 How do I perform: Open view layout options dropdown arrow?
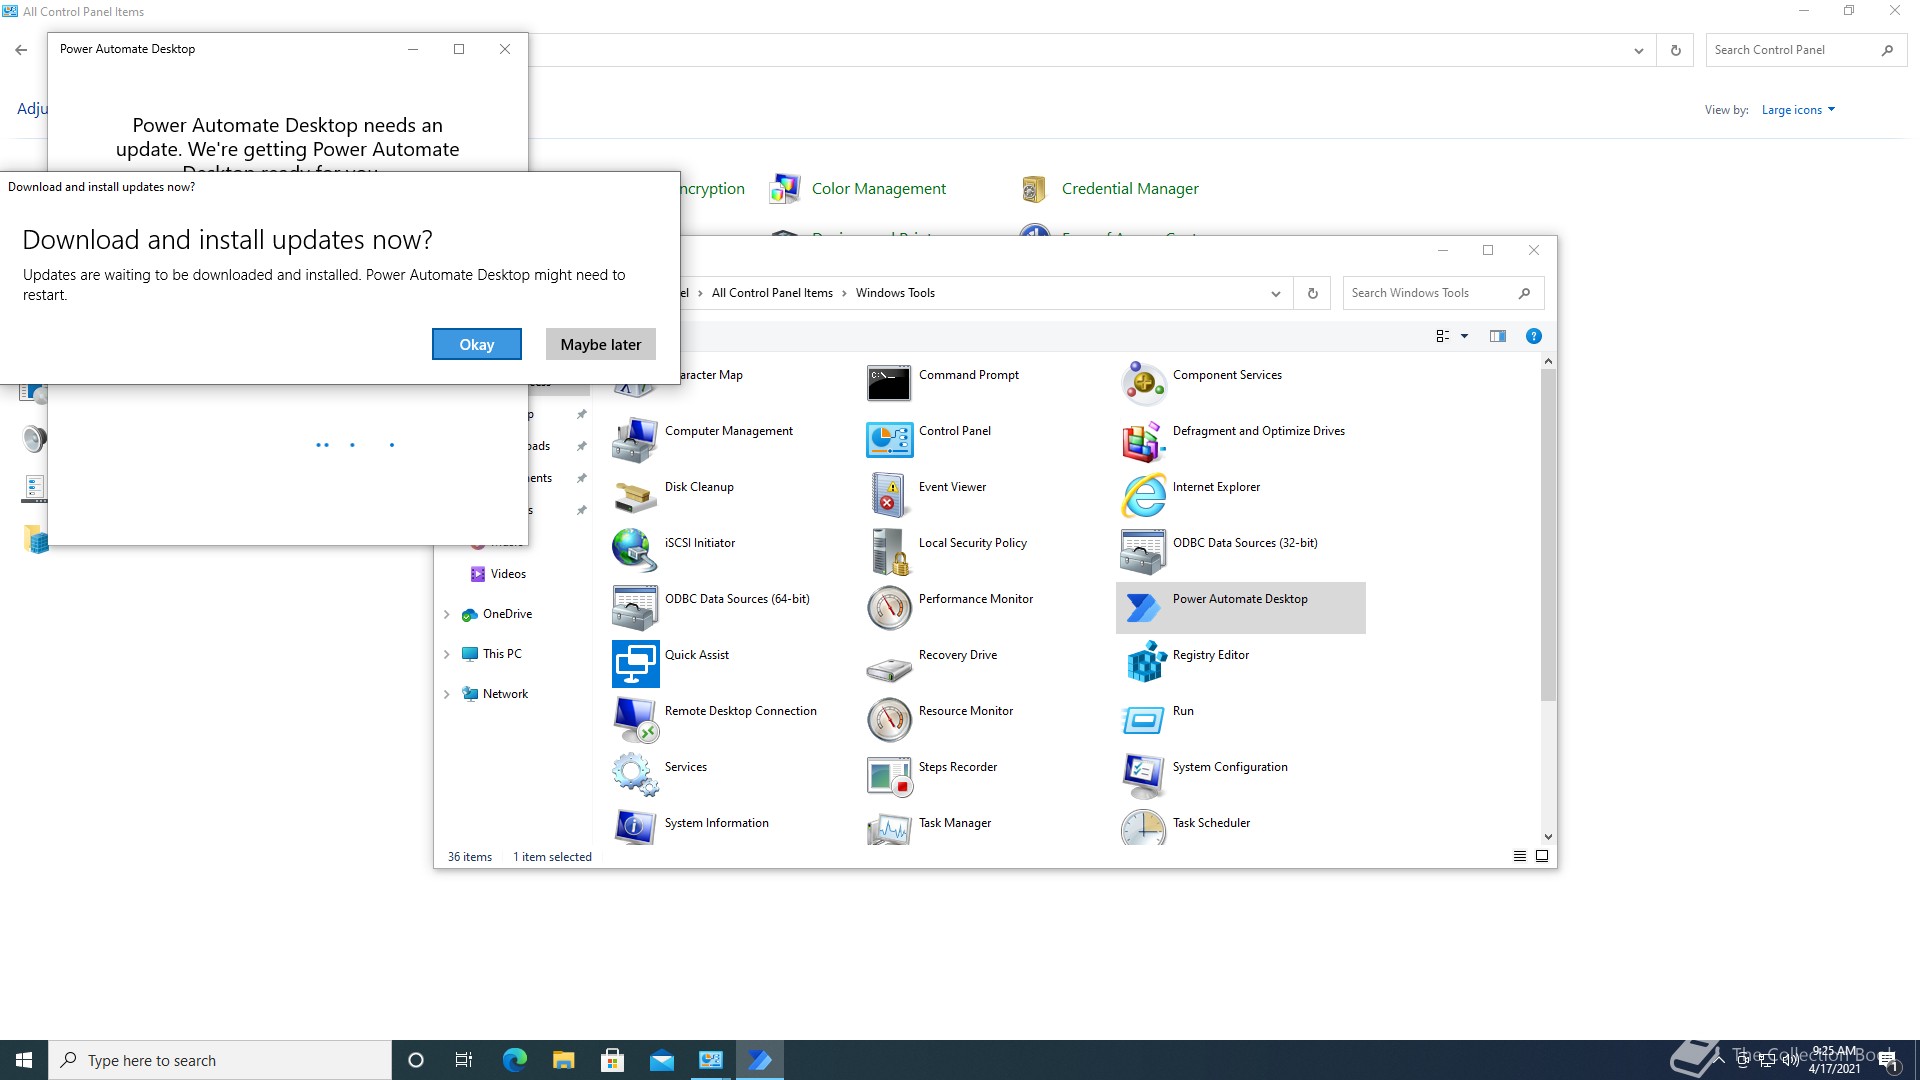1464,336
